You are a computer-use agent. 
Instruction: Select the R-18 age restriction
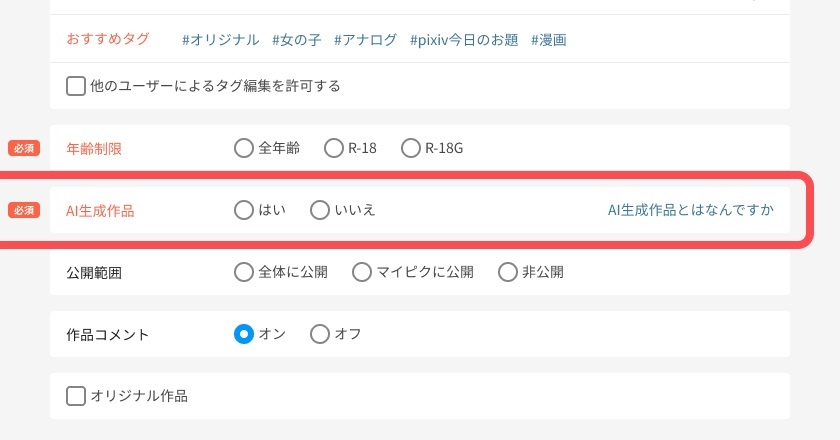point(334,148)
